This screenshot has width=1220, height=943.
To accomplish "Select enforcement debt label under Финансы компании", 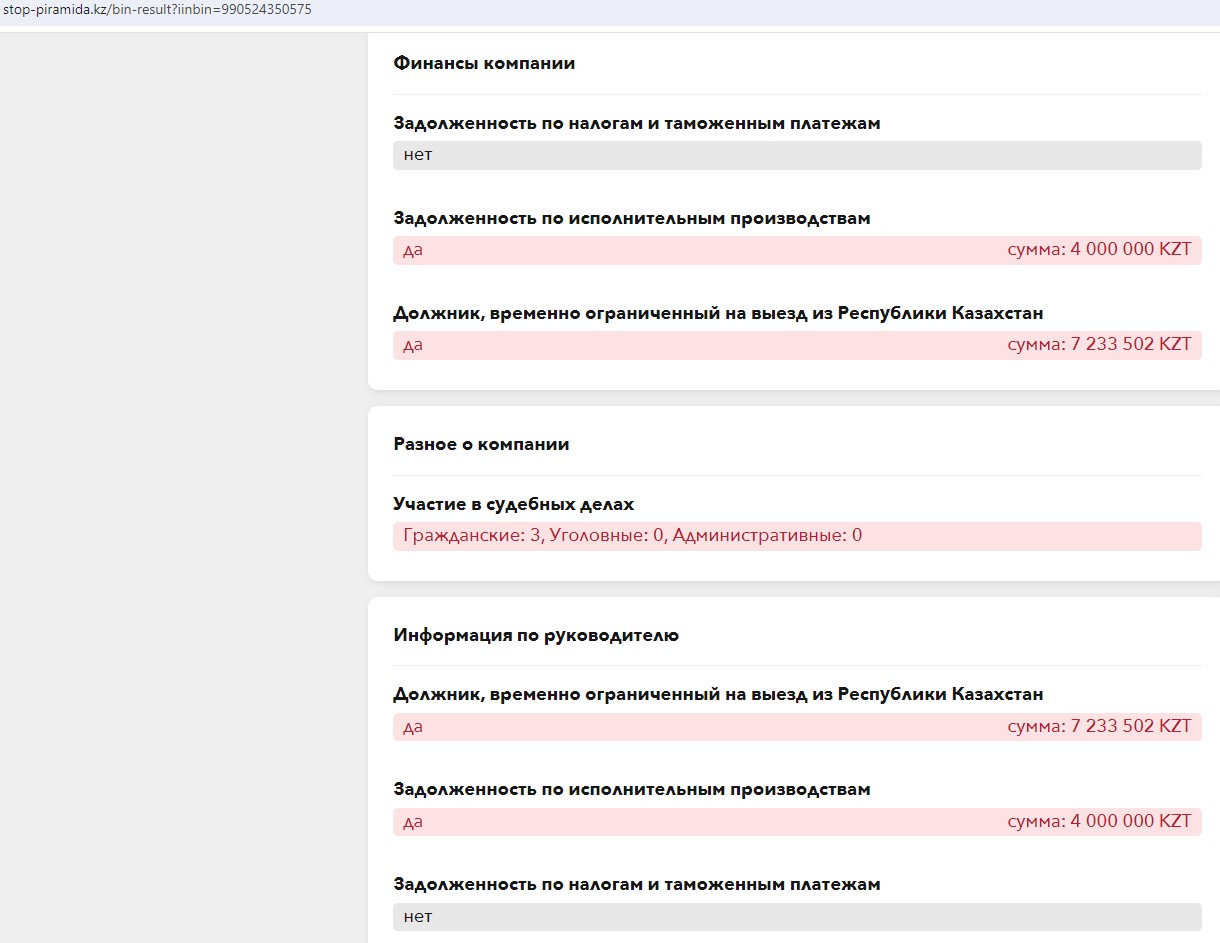I will coord(631,218).
